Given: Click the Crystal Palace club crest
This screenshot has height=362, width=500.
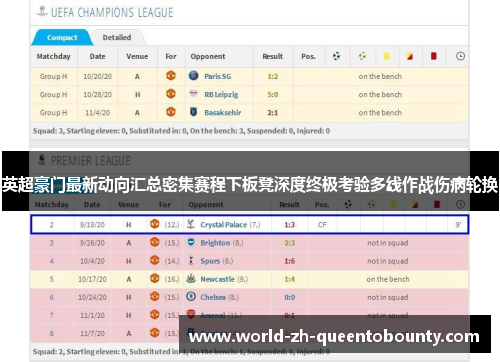Looking at the screenshot, I should [x=191, y=224].
